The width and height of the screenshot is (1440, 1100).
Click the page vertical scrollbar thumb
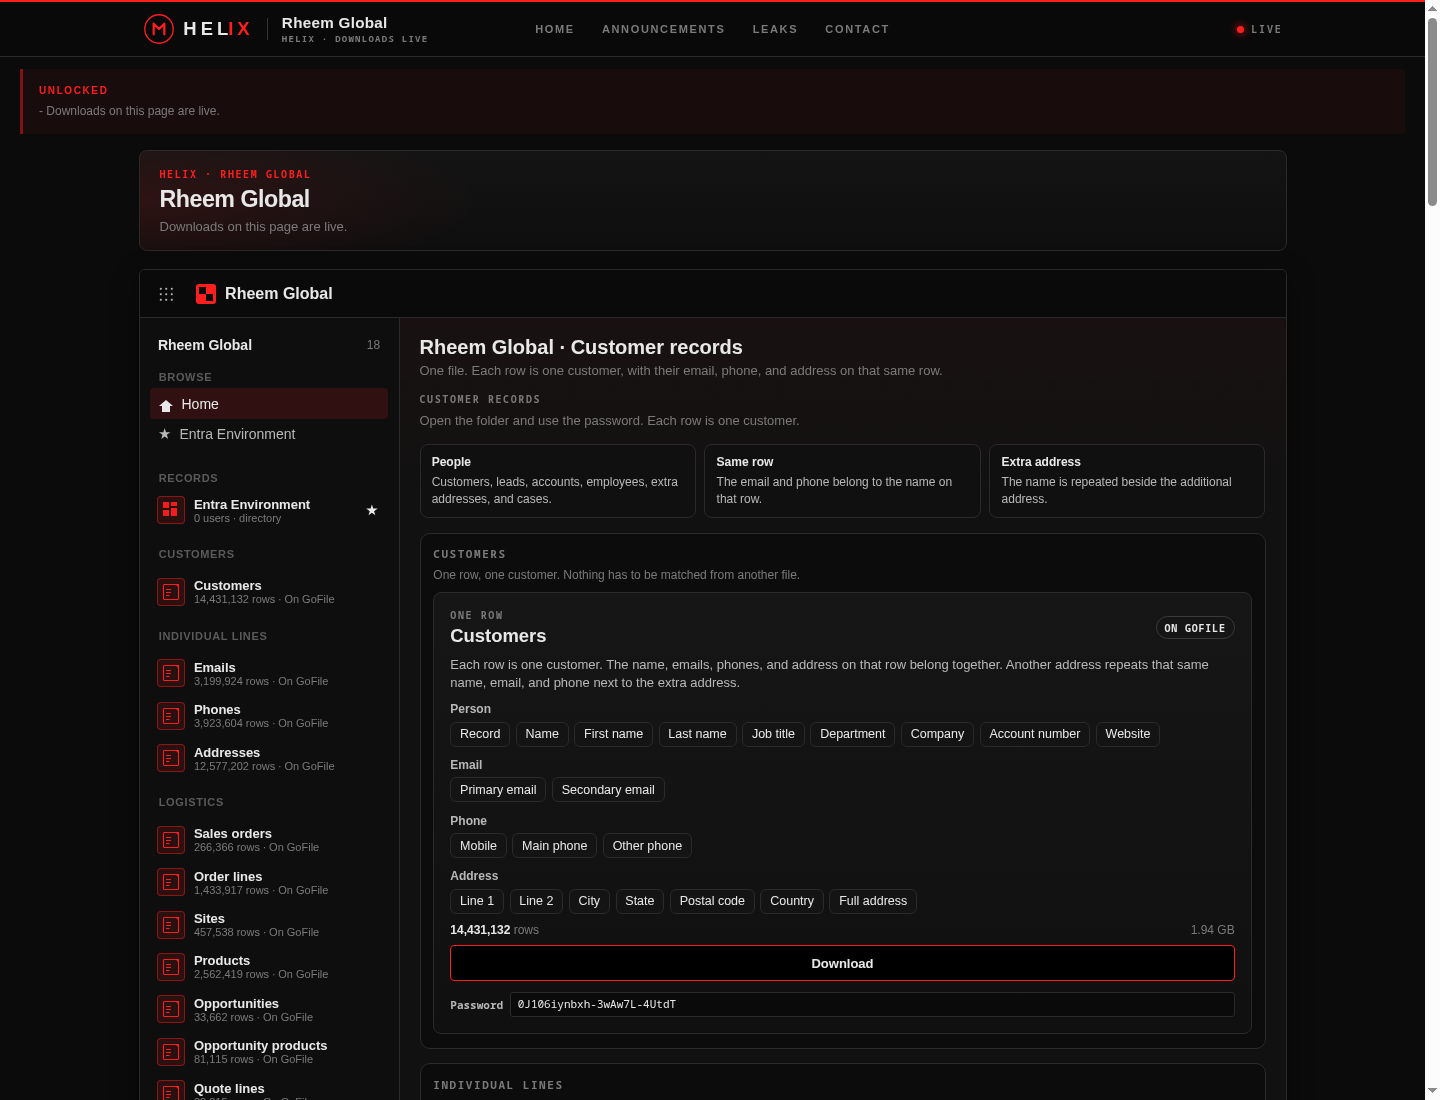(1432, 112)
